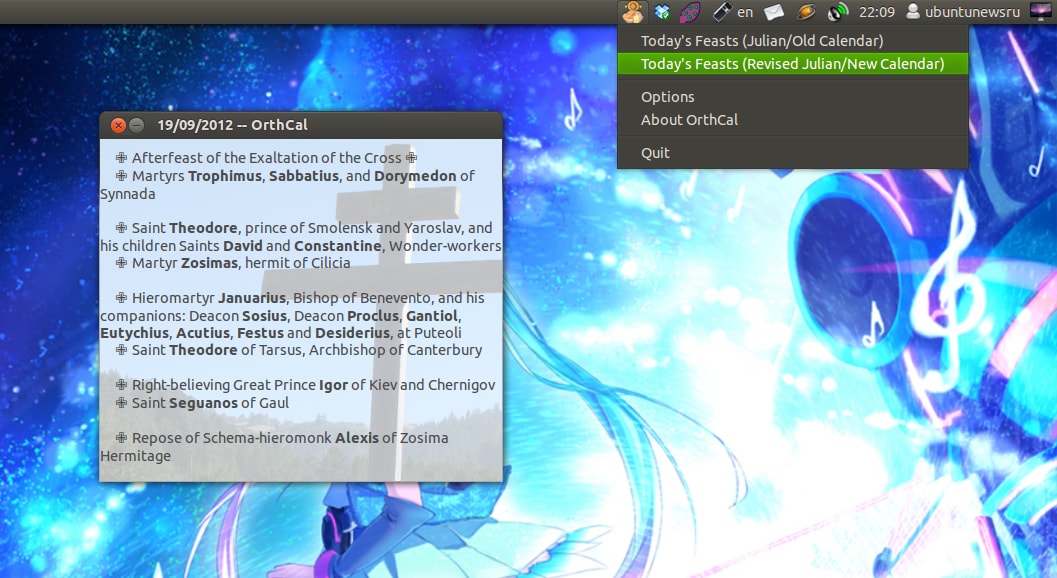Image resolution: width=1057 pixels, height=578 pixels.
Task: Quit OrthCal from the indicator menu
Action: (x=793, y=152)
